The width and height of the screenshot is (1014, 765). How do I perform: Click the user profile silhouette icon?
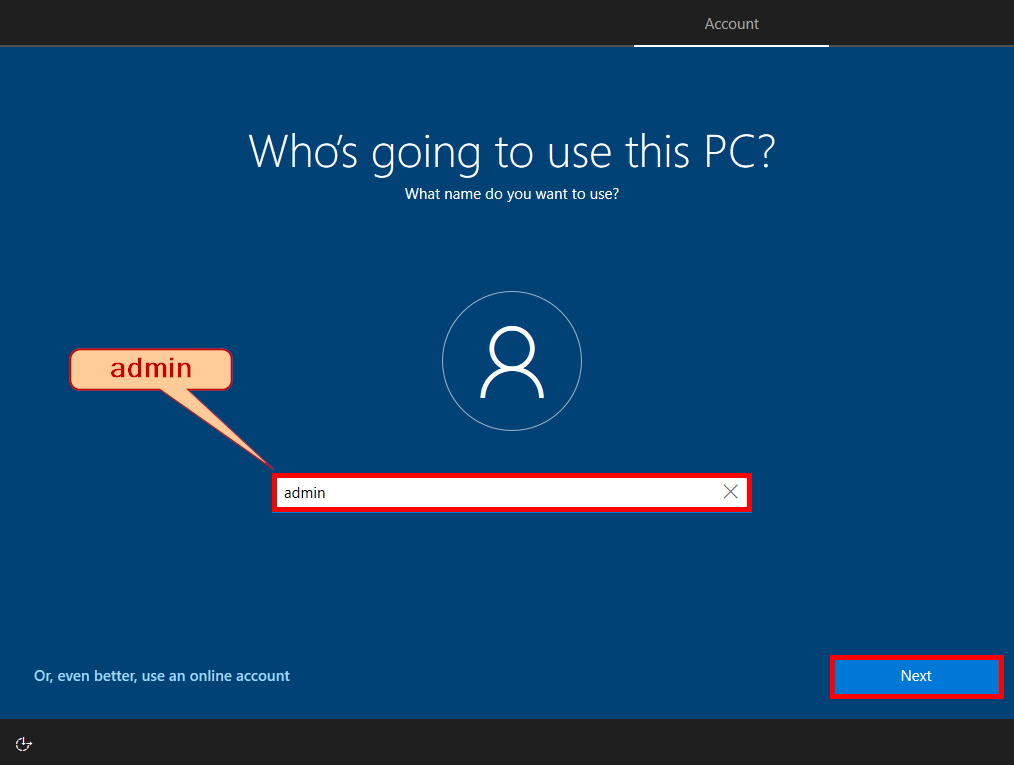click(511, 361)
